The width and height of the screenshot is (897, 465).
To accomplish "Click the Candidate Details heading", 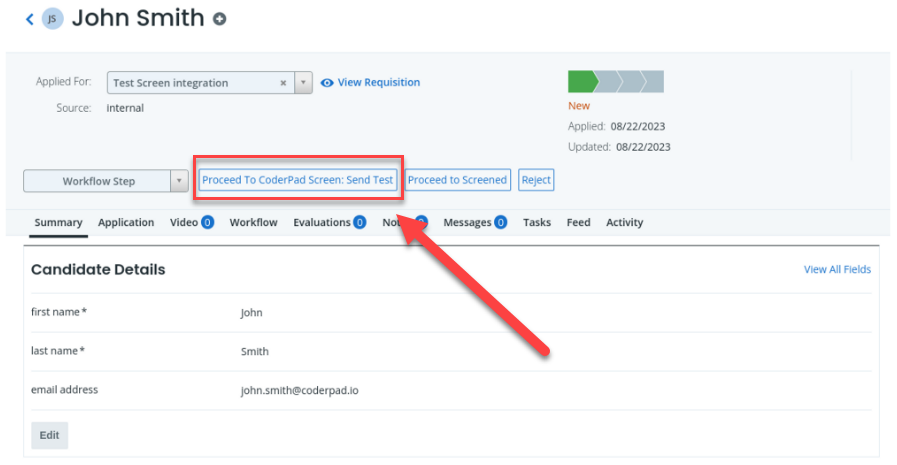I will pos(98,269).
